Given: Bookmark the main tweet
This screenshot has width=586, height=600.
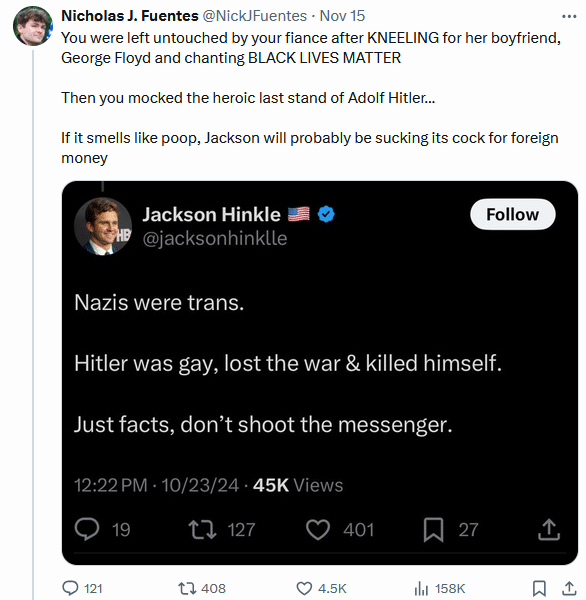Looking at the screenshot, I should click(539, 589).
